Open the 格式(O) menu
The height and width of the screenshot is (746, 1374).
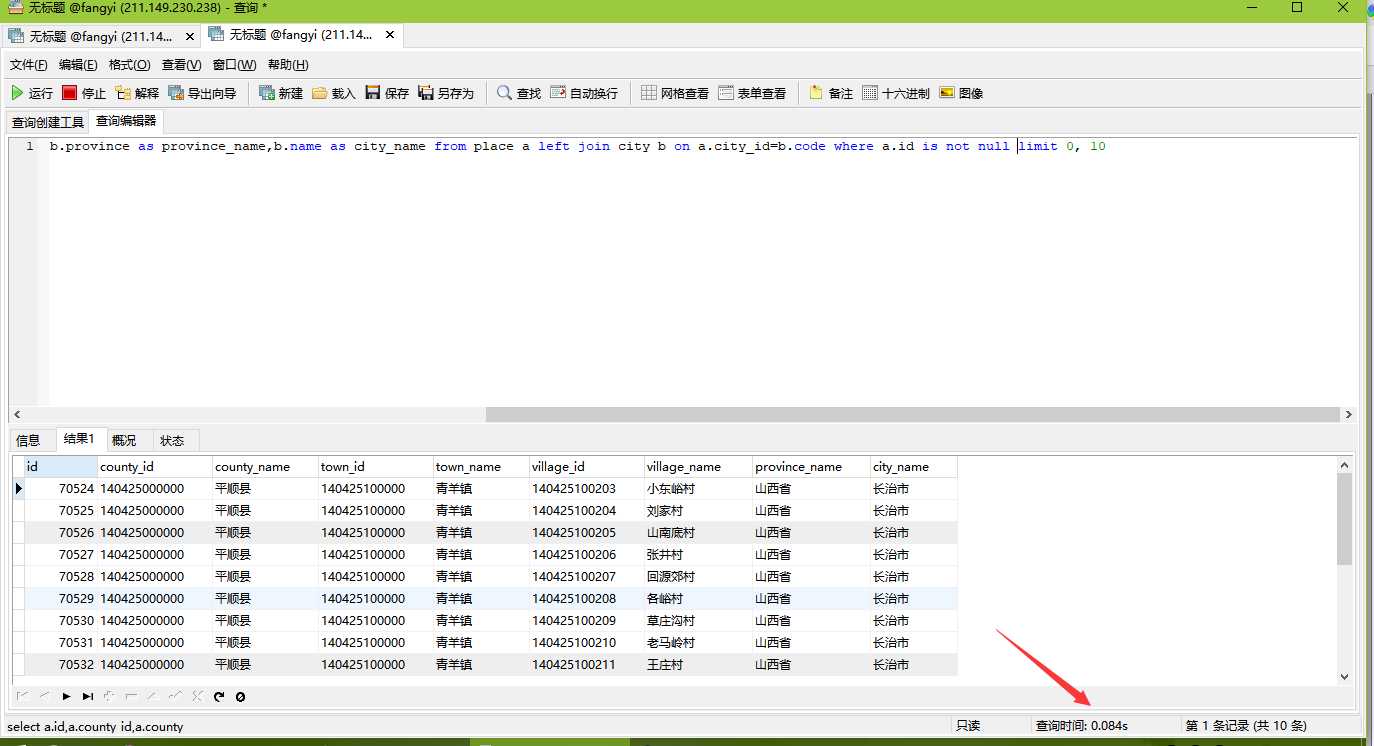point(129,65)
